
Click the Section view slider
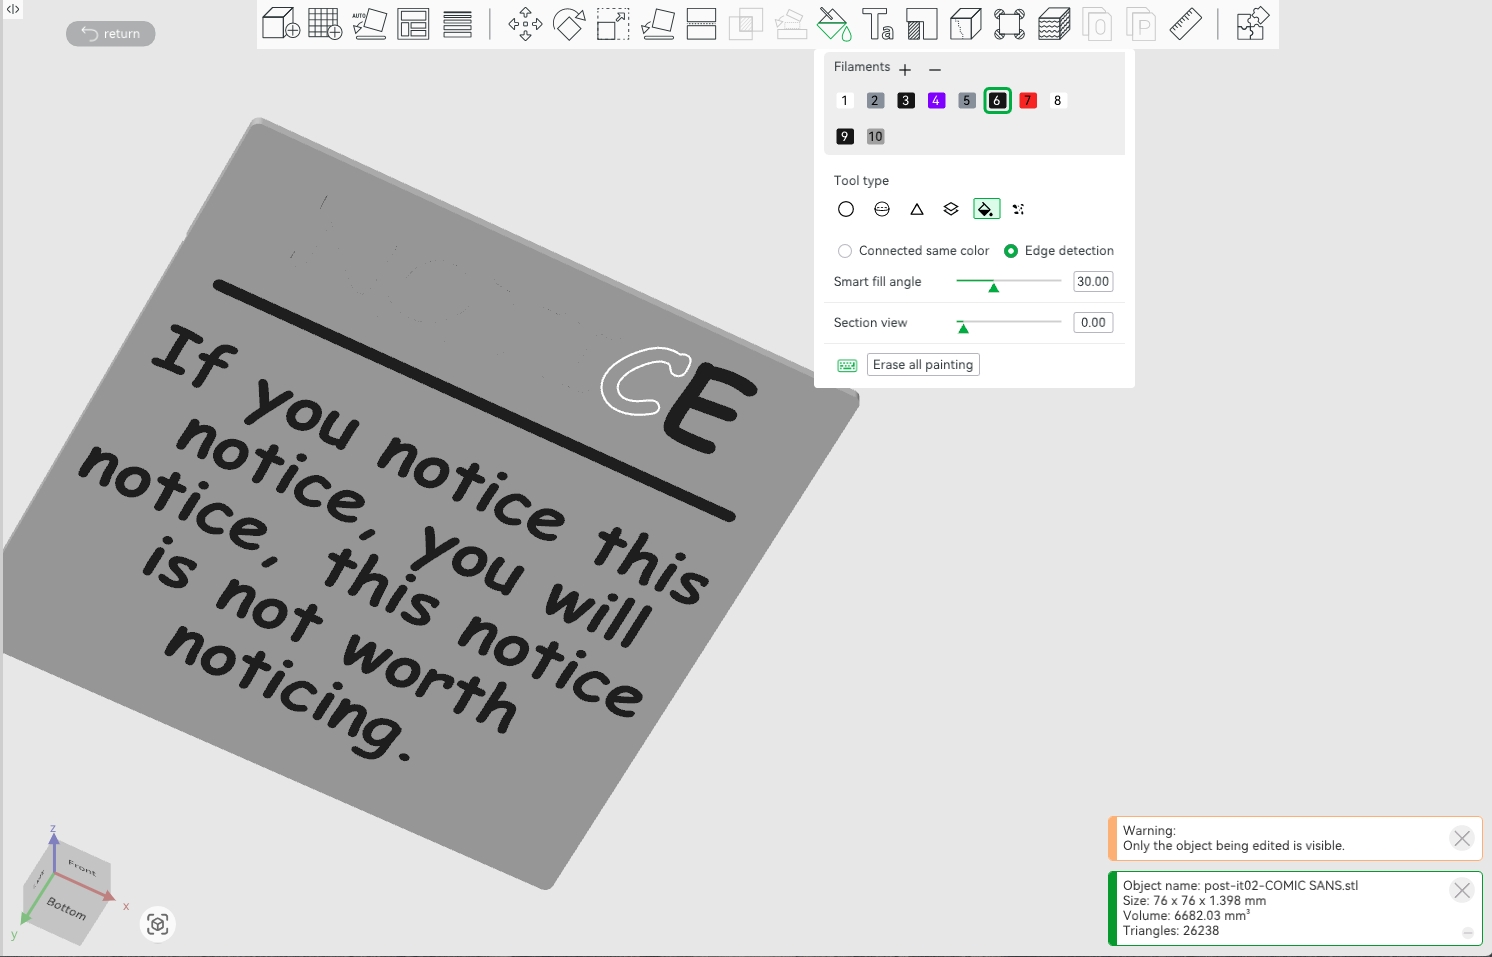(1009, 323)
